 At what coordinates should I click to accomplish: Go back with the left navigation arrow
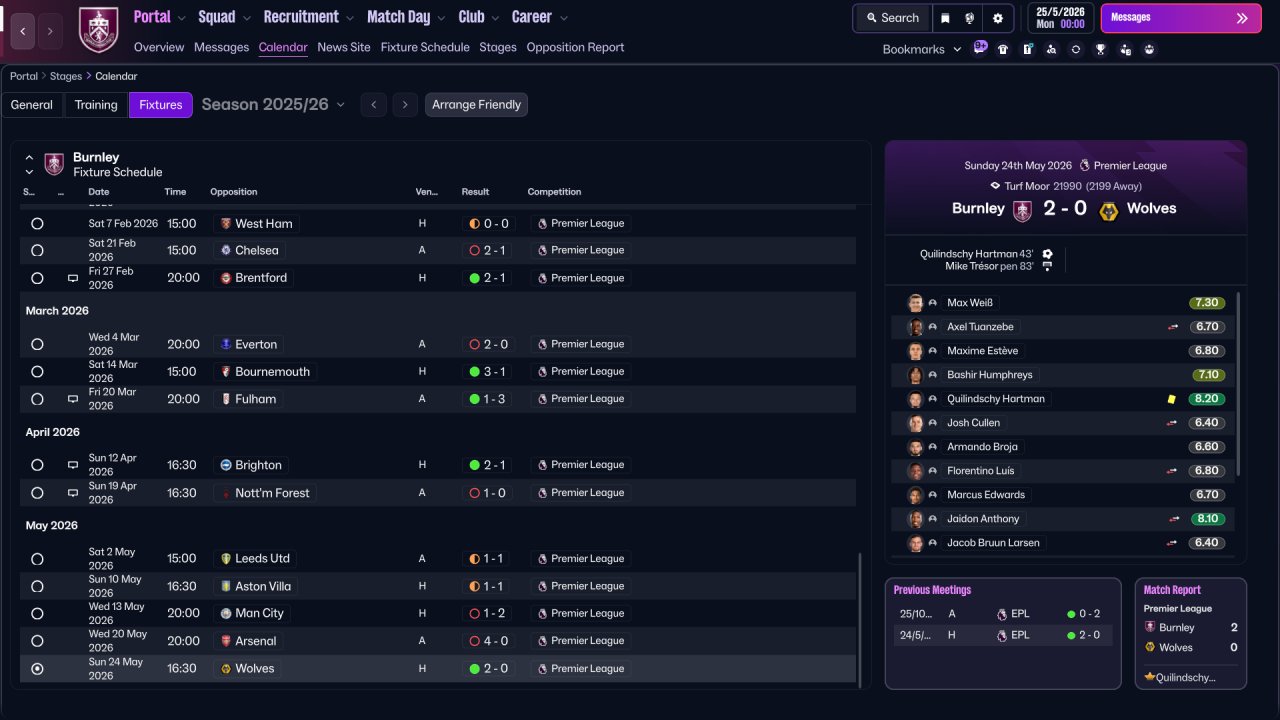coord(23,31)
